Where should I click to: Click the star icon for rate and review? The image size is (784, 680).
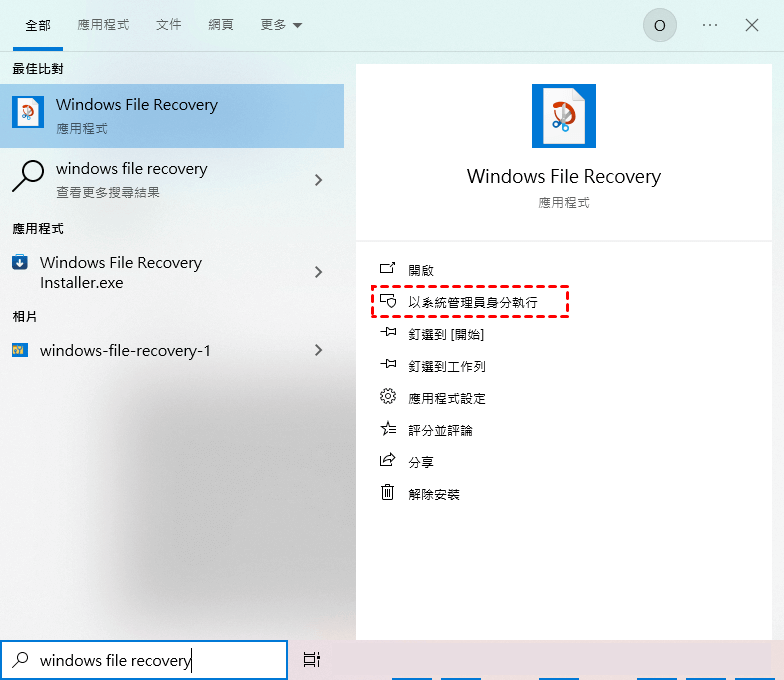(x=388, y=428)
